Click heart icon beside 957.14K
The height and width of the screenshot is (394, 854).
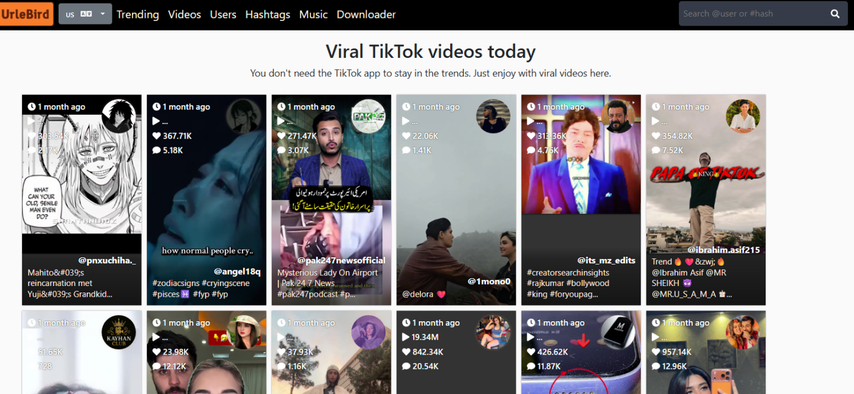(656, 351)
